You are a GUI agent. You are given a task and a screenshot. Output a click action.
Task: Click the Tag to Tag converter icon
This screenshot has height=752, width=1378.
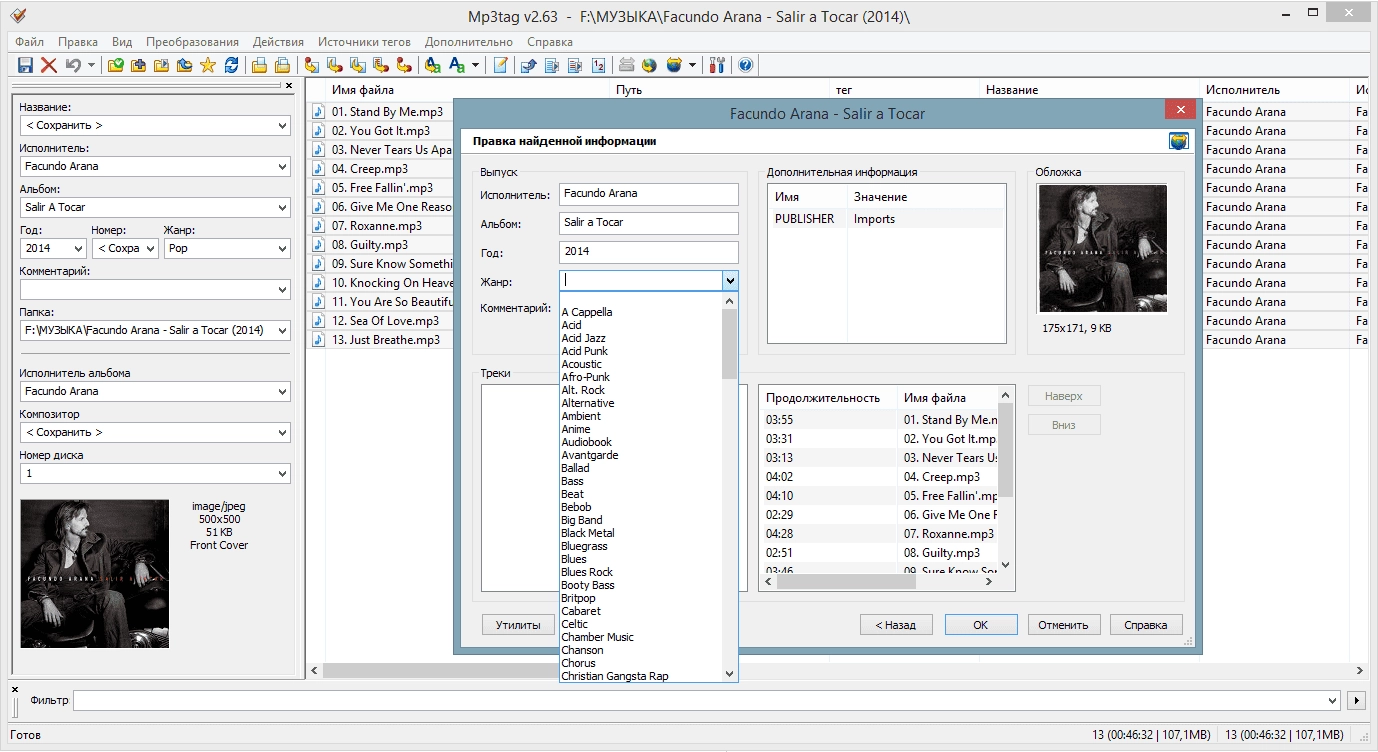(x=404, y=65)
